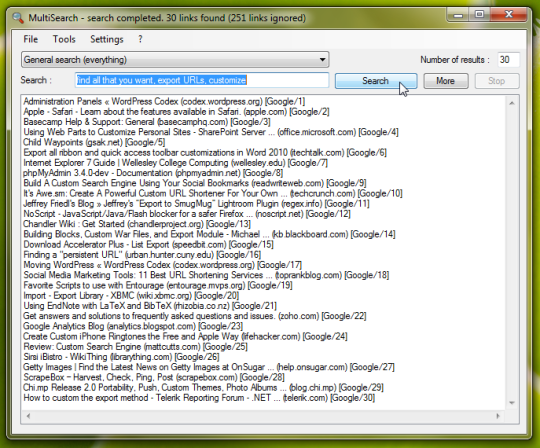Open the Settings menu
Viewport: 540px width, 448px height.
tap(107, 39)
